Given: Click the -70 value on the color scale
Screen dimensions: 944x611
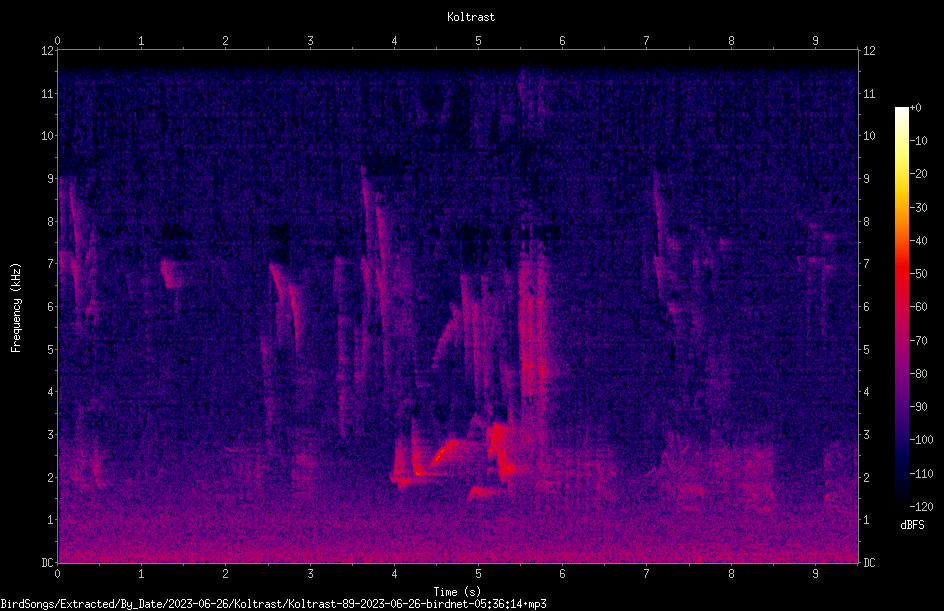Looking at the screenshot, I should tap(918, 341).
